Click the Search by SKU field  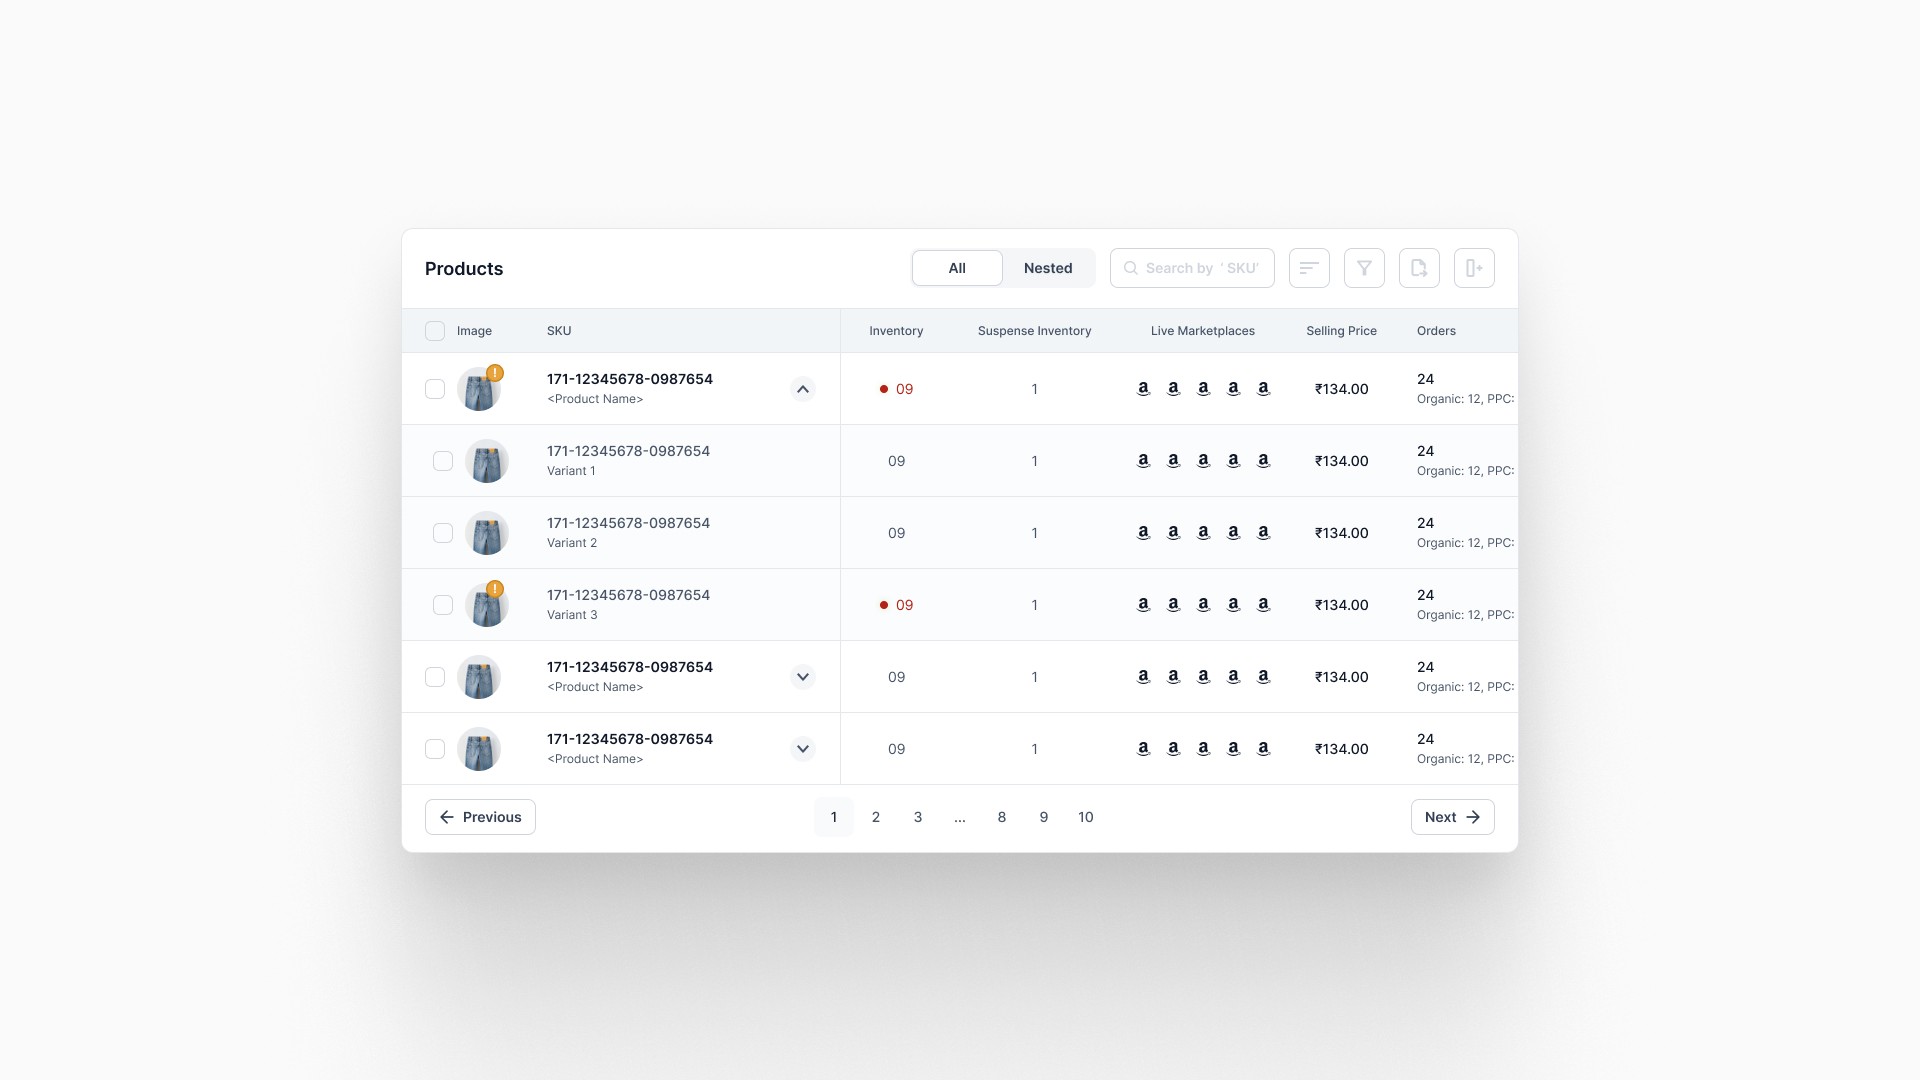(x=1200, y=268)
